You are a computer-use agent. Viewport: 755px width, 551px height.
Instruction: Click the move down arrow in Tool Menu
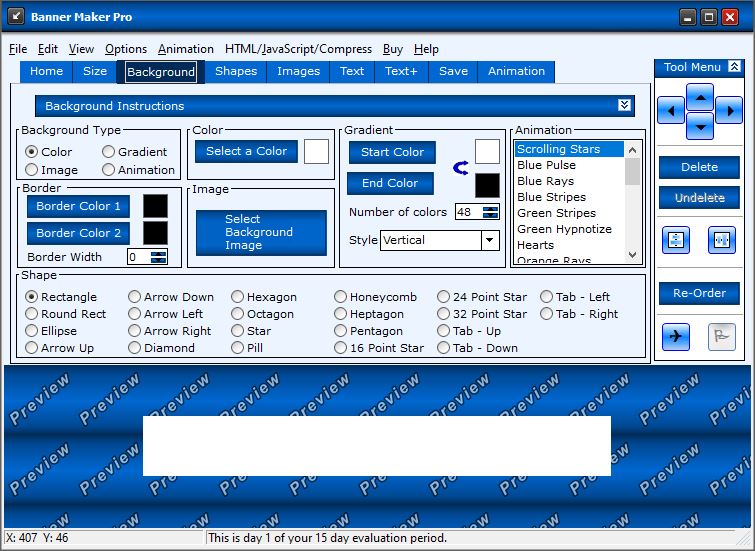pos(700,126)
